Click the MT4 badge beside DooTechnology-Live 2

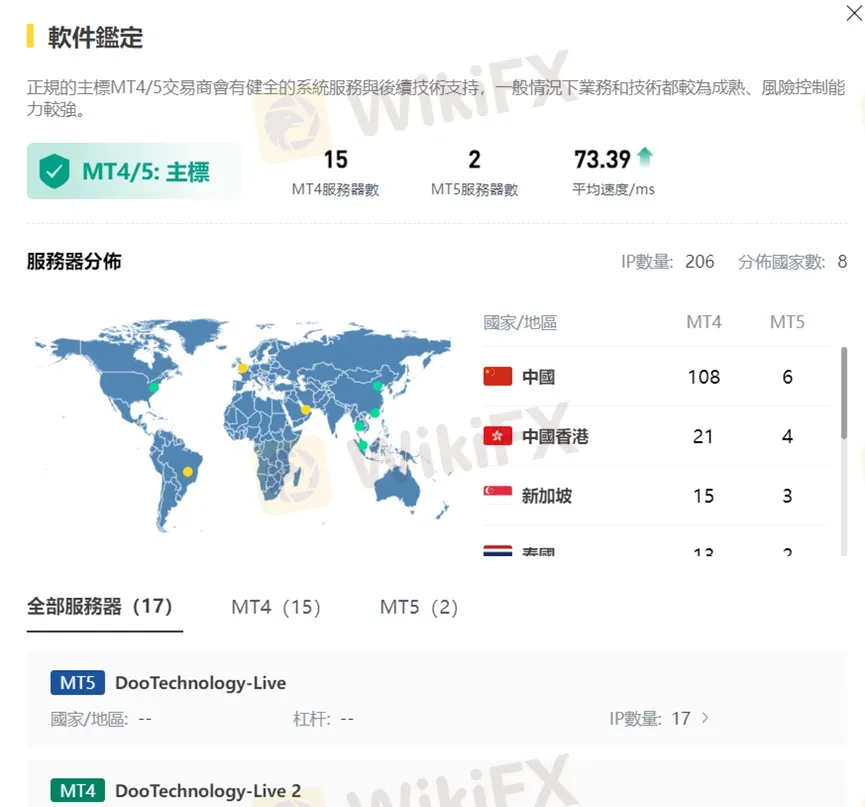(x=76, y=790)
